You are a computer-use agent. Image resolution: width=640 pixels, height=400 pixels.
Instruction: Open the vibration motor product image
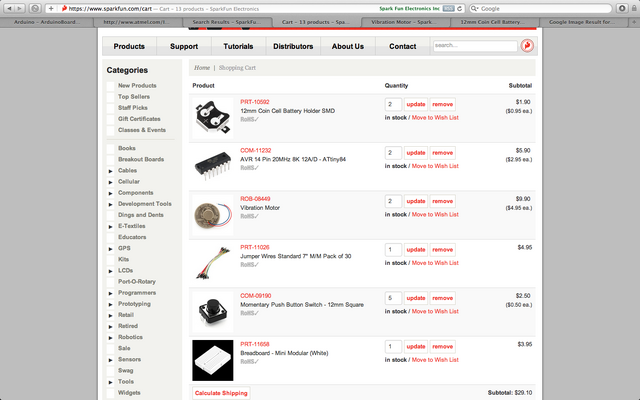pos(213,215)
